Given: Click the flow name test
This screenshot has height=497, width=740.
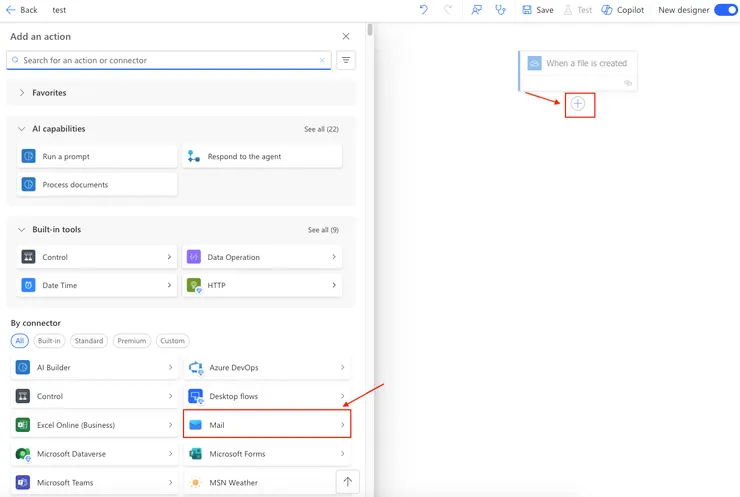Looking at the screenshot, I should (59, 10).
